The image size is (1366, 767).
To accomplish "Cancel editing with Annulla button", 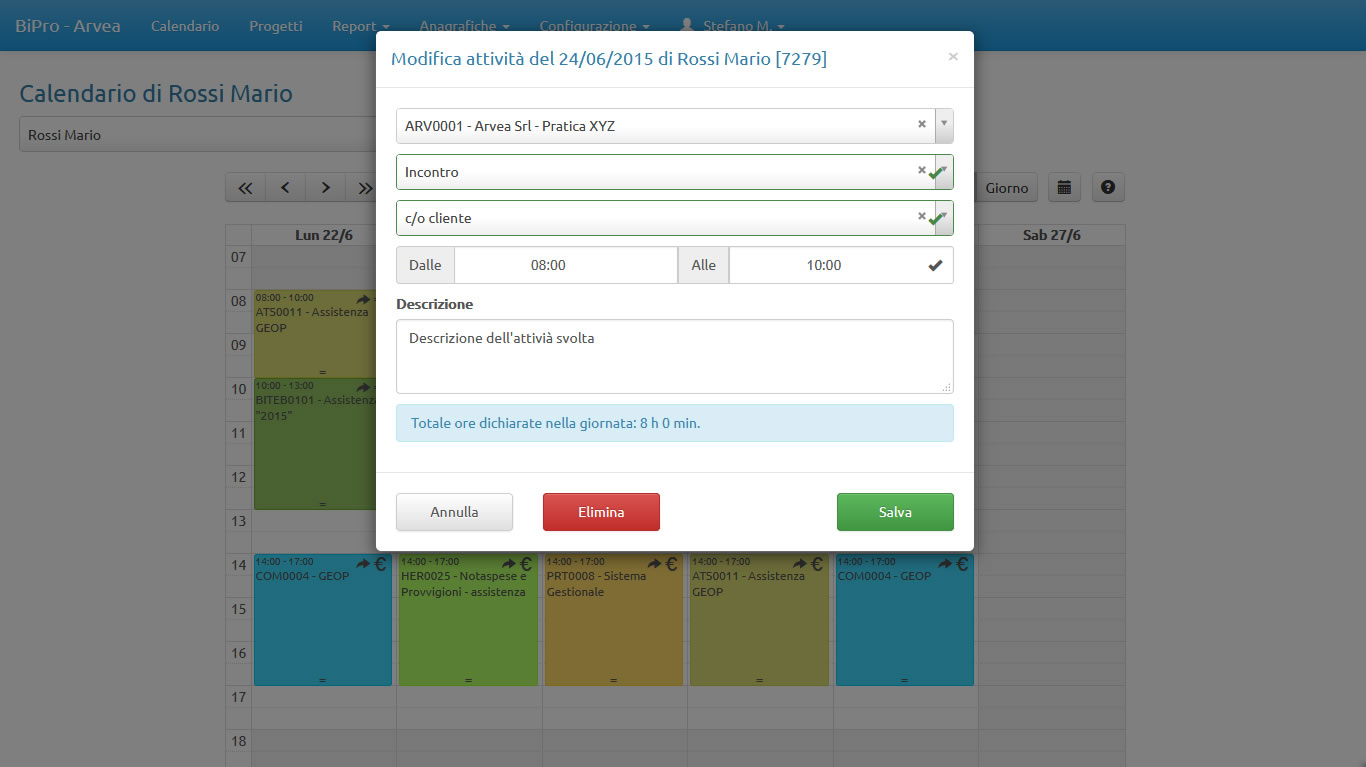I will (454, 512).
